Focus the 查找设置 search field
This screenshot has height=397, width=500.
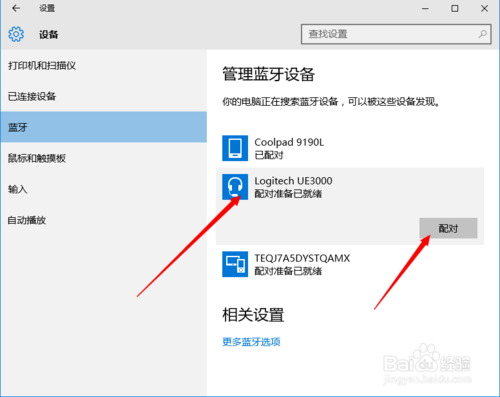point(396,34)
